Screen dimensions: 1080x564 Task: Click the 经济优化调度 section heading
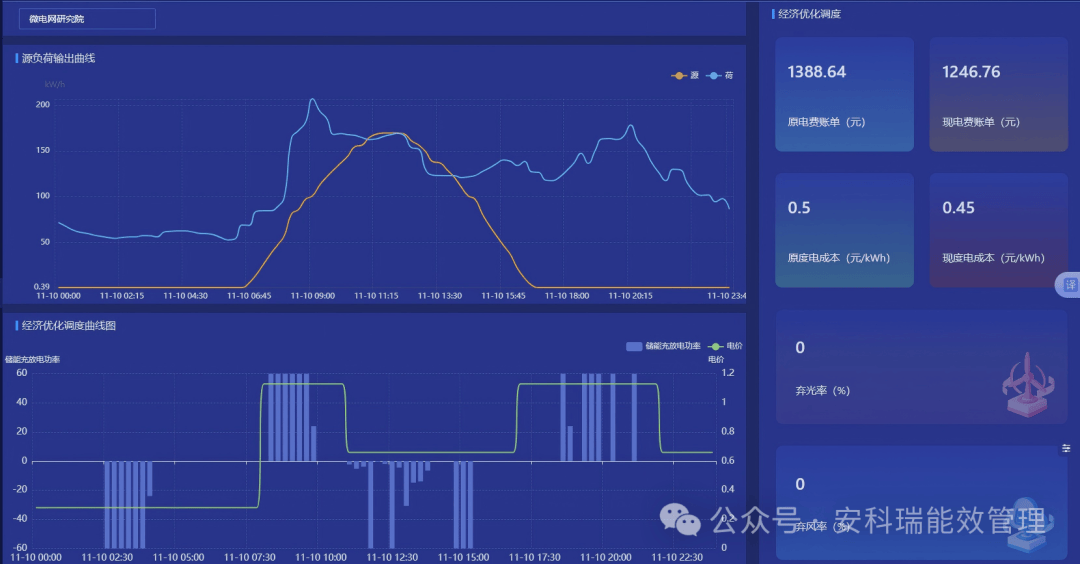[x=809, y=14]
